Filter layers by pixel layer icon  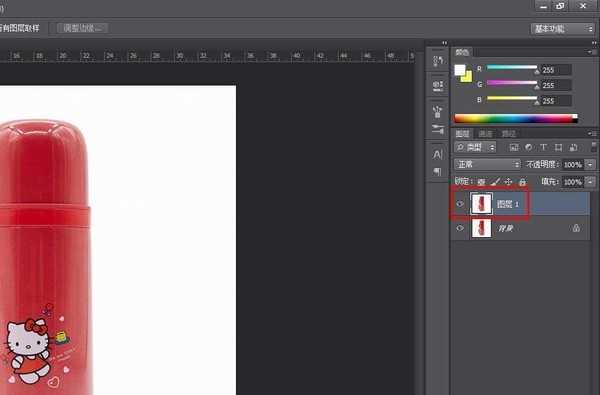click(x=514, y=148)
